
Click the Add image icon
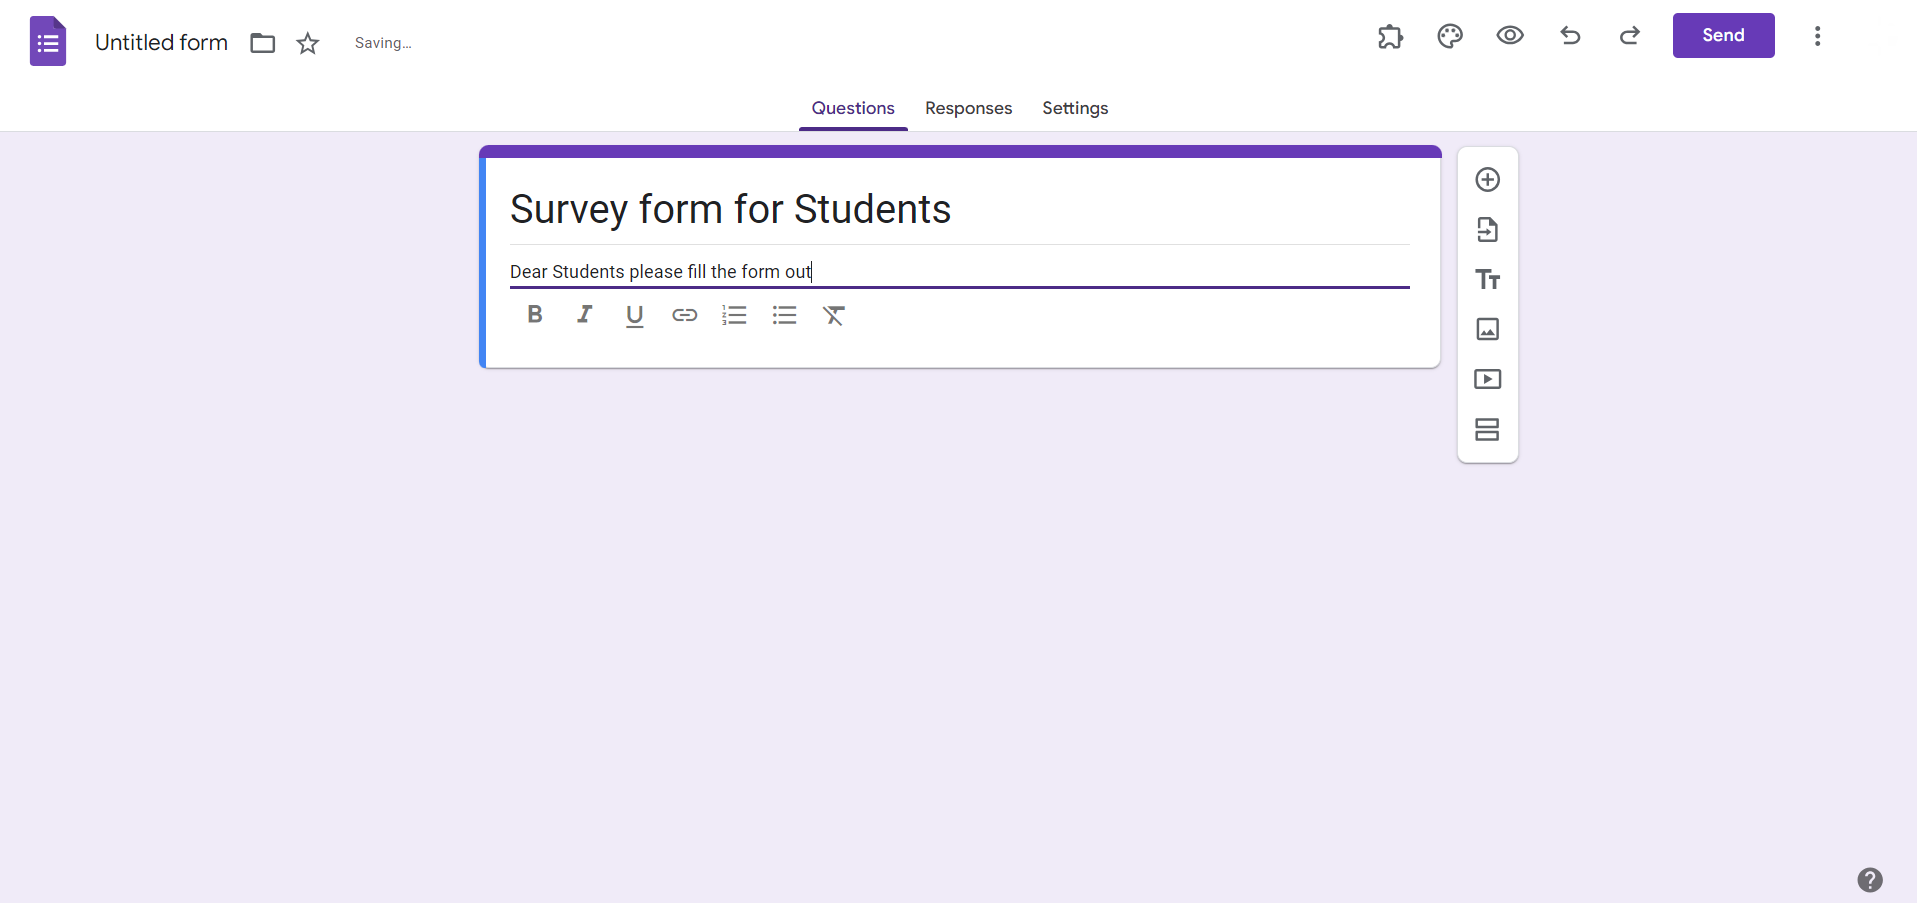pos(1487,329)
